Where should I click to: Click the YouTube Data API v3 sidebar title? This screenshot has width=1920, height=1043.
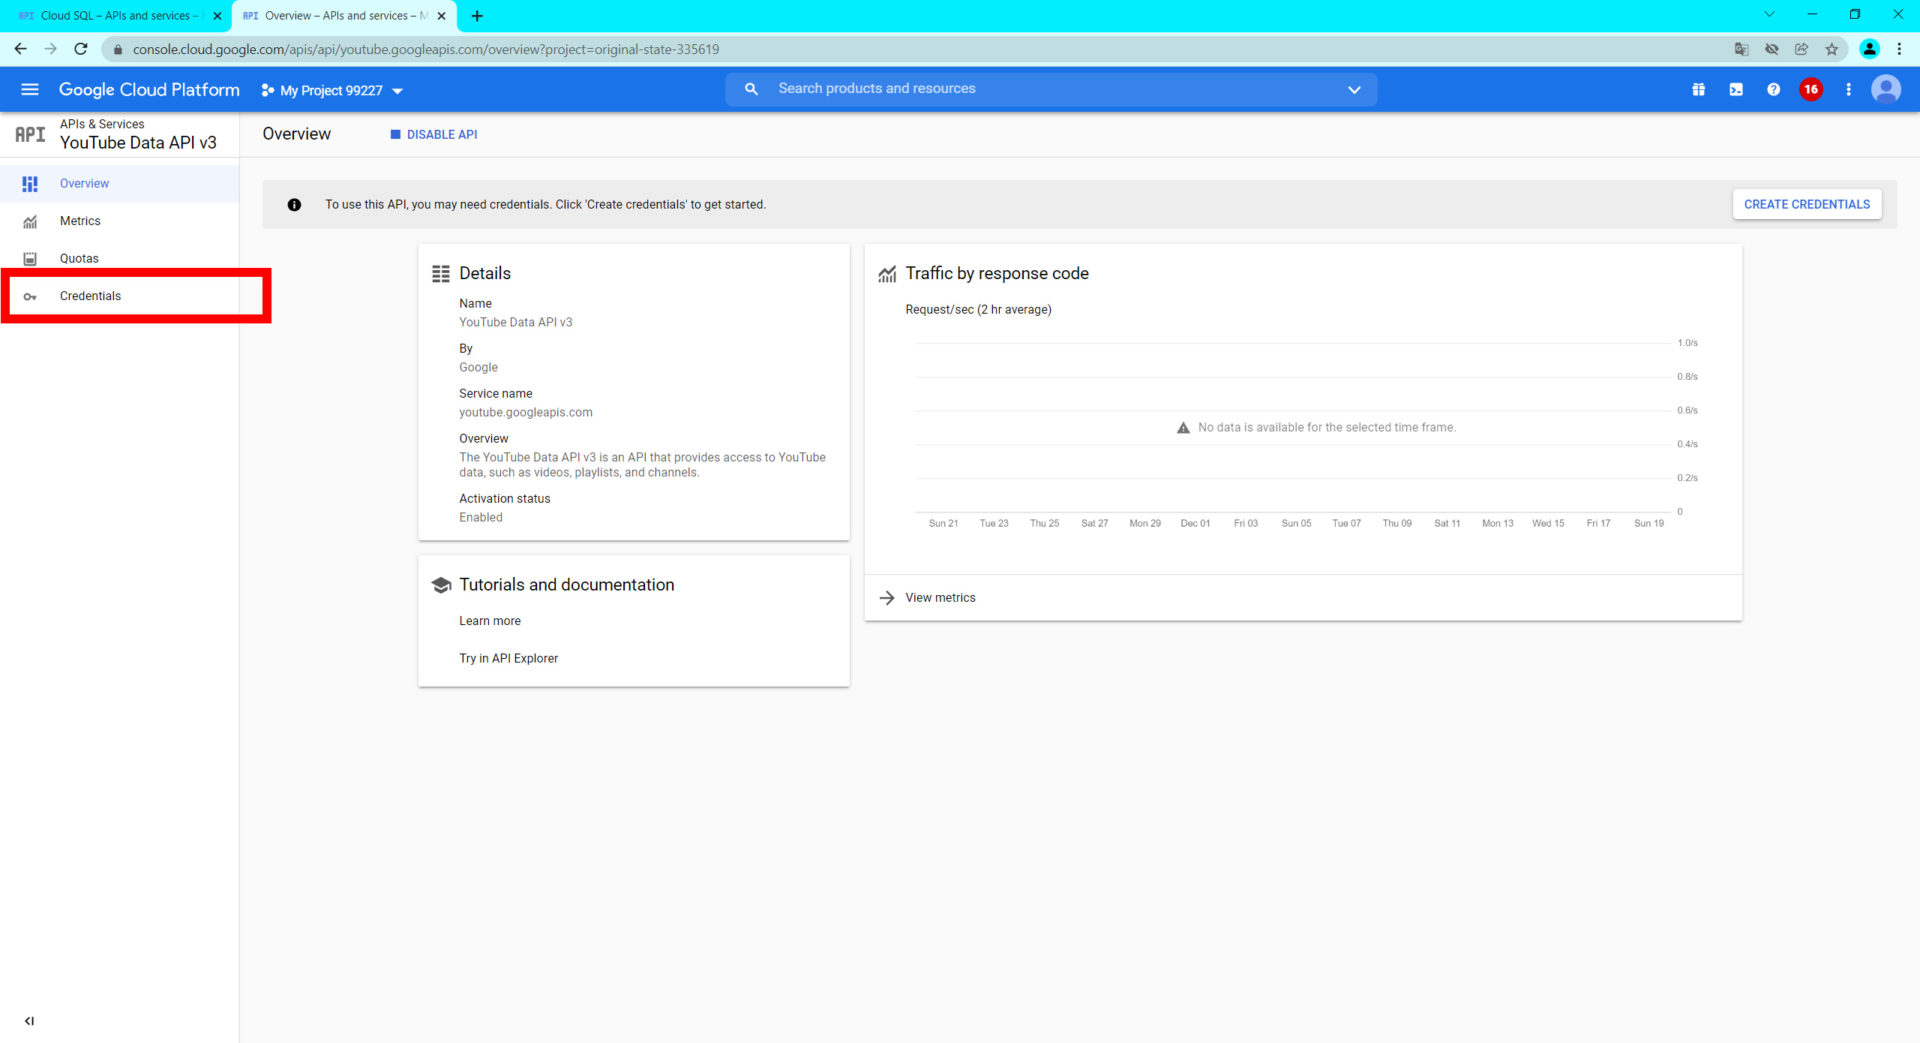138,143
